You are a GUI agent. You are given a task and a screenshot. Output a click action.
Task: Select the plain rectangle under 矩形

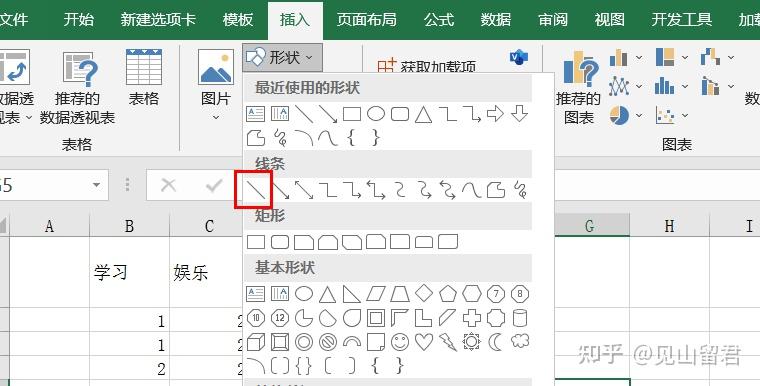(x=256, y=241)
